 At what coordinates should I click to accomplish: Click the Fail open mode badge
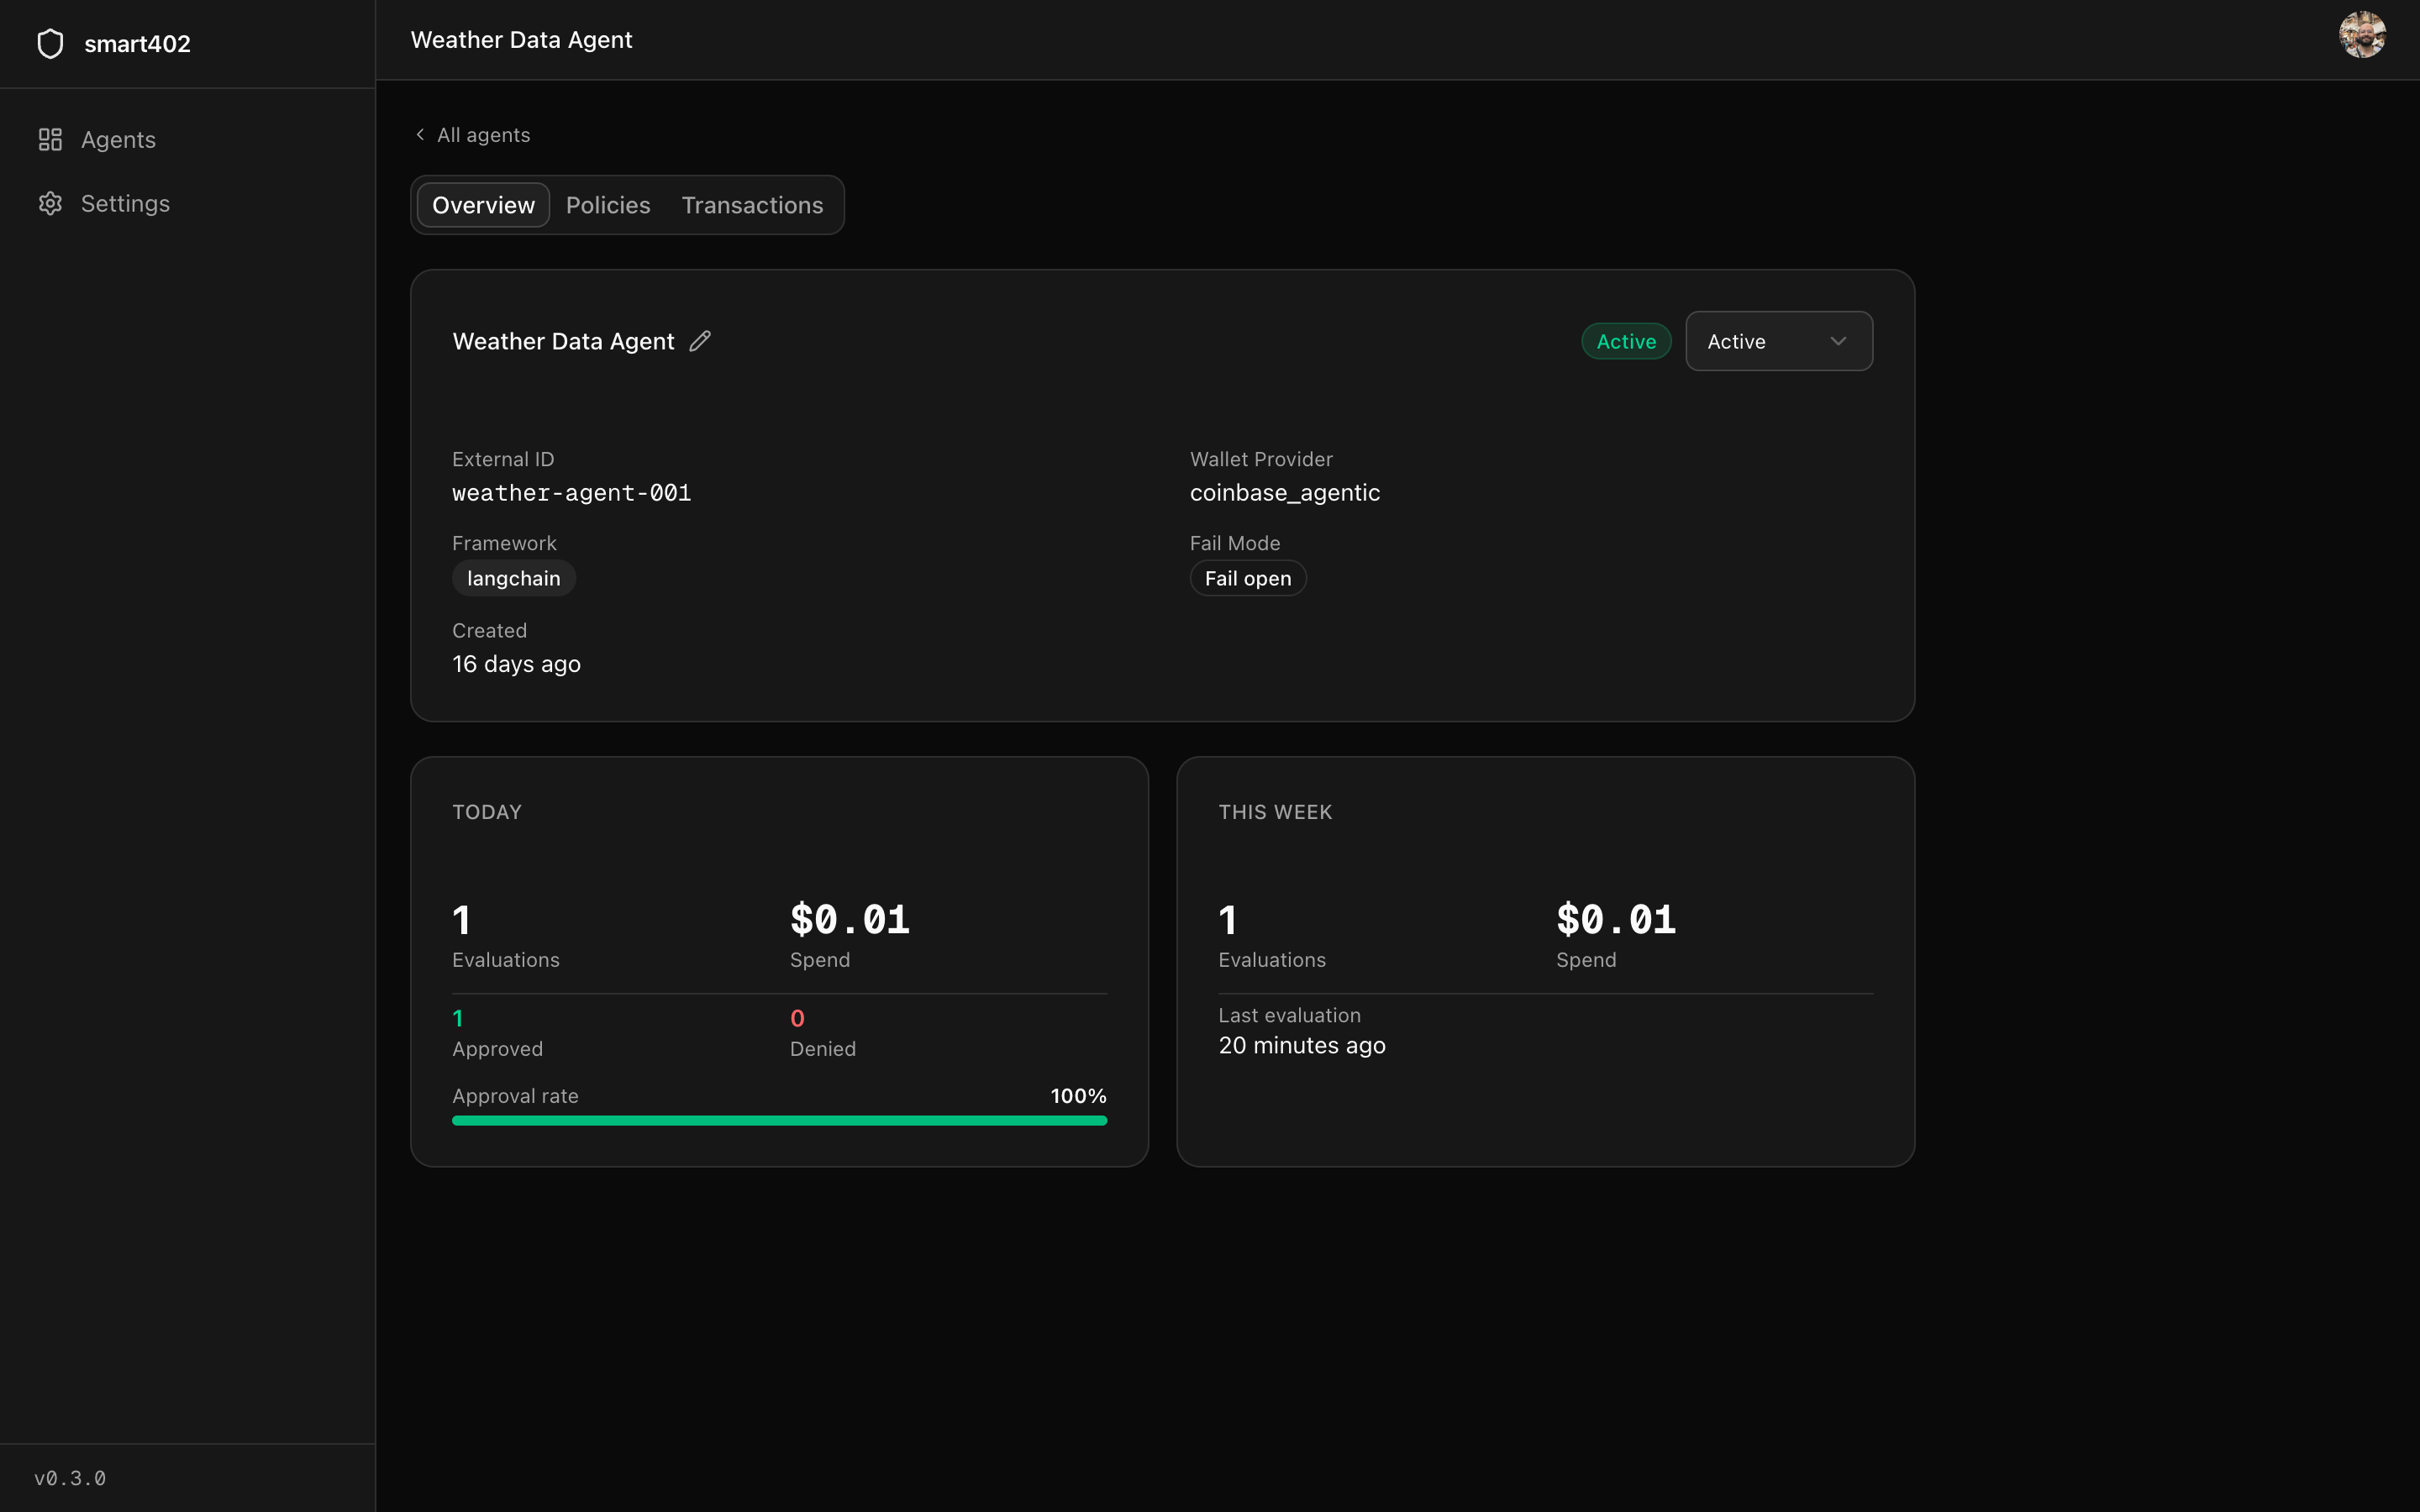click(x=1247, y=578)
